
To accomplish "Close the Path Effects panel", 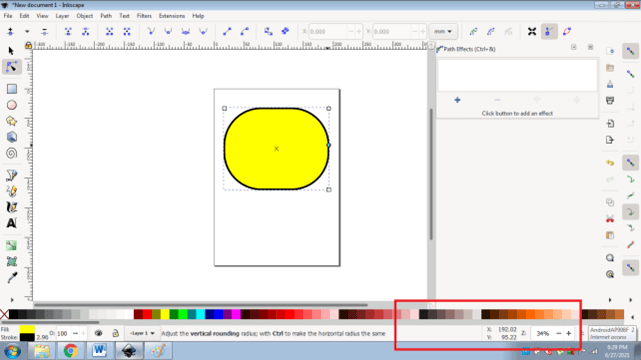I will (x=590, y=47).
